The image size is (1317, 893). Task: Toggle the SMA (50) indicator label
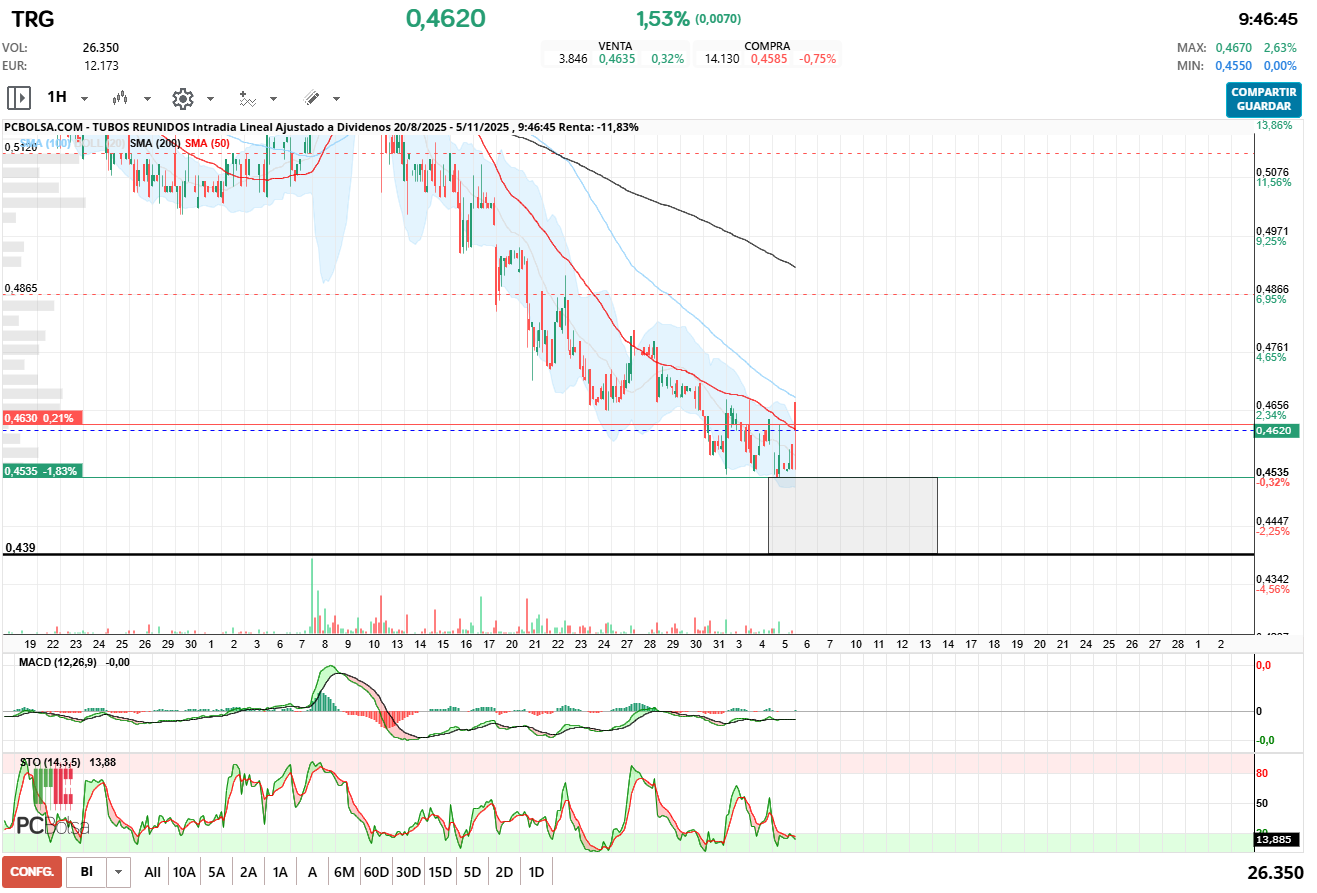tap(207, 144)
